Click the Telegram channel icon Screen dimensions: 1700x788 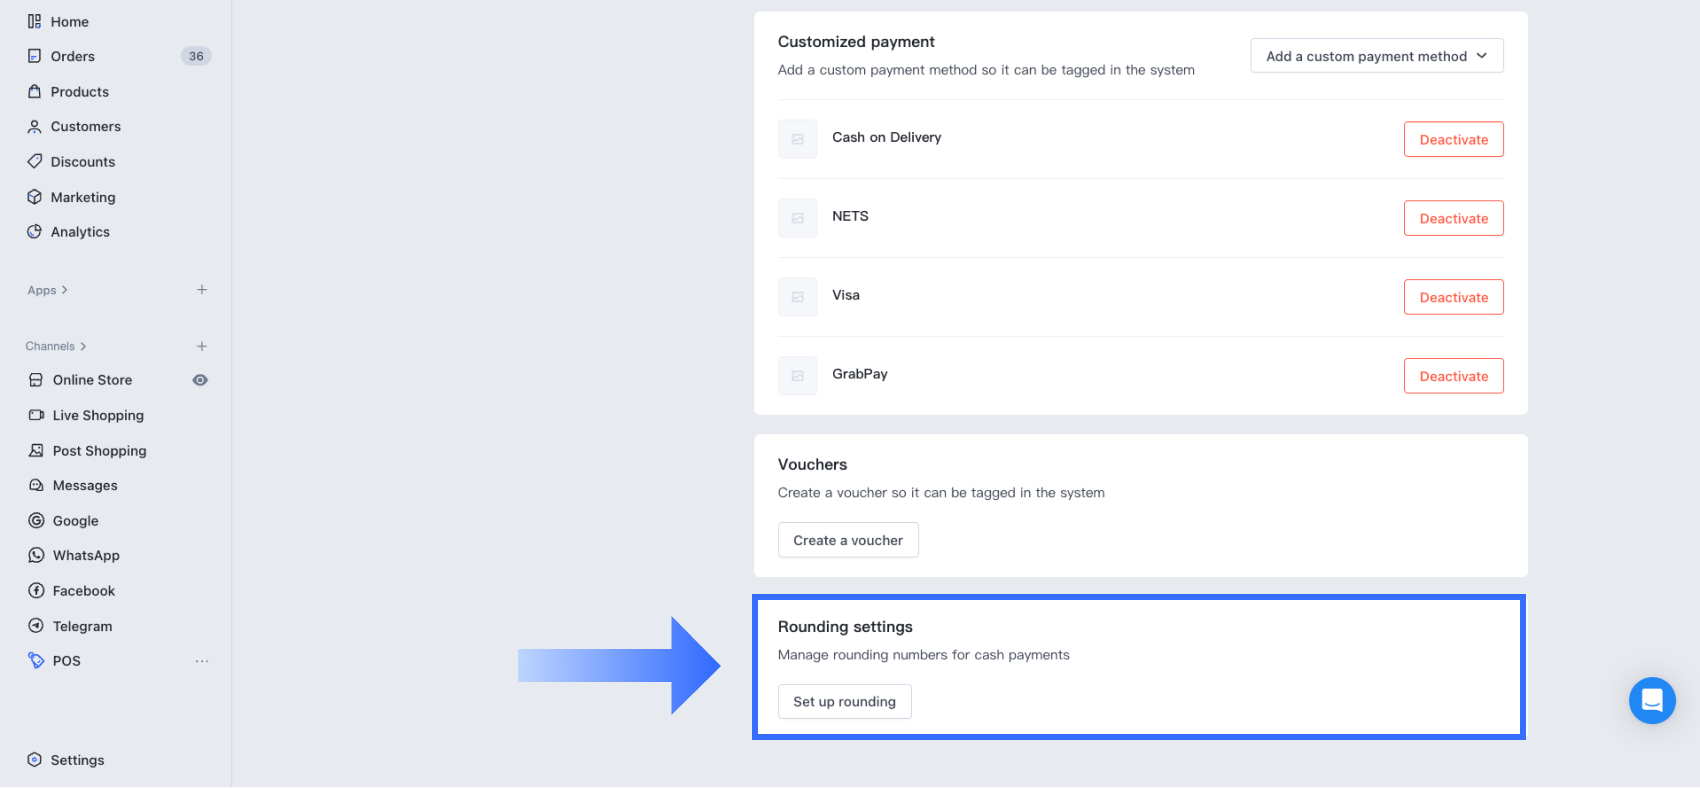tap(37, 626)
